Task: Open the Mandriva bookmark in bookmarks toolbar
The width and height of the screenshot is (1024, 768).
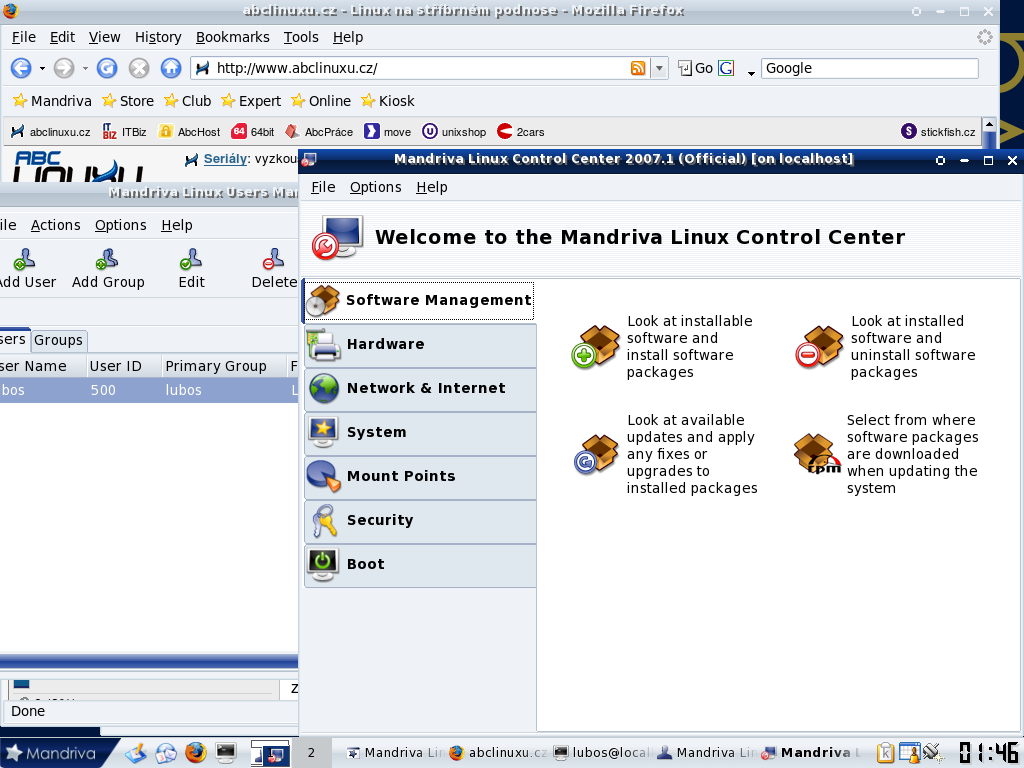Action: [x=52, y=101]
